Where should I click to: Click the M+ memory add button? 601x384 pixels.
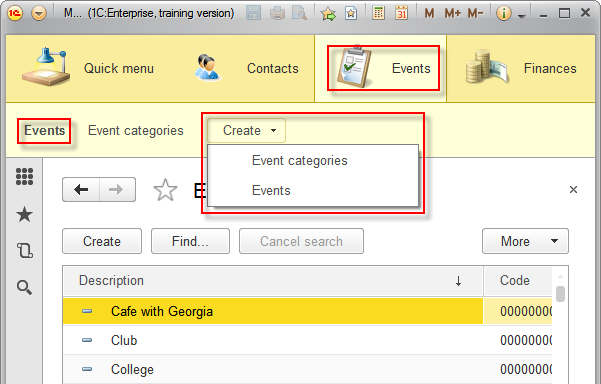(x=452, y=13)
